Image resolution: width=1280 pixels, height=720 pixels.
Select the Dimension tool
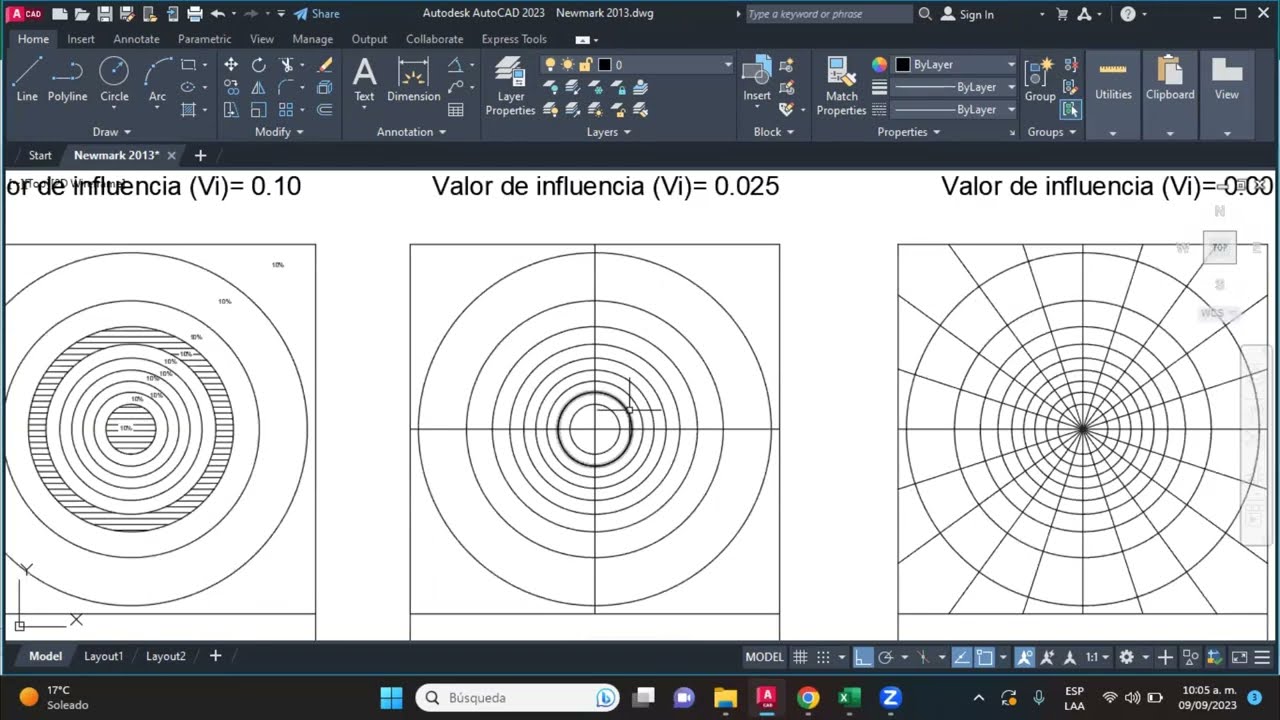pyautogui.click(x=413, y=79)
